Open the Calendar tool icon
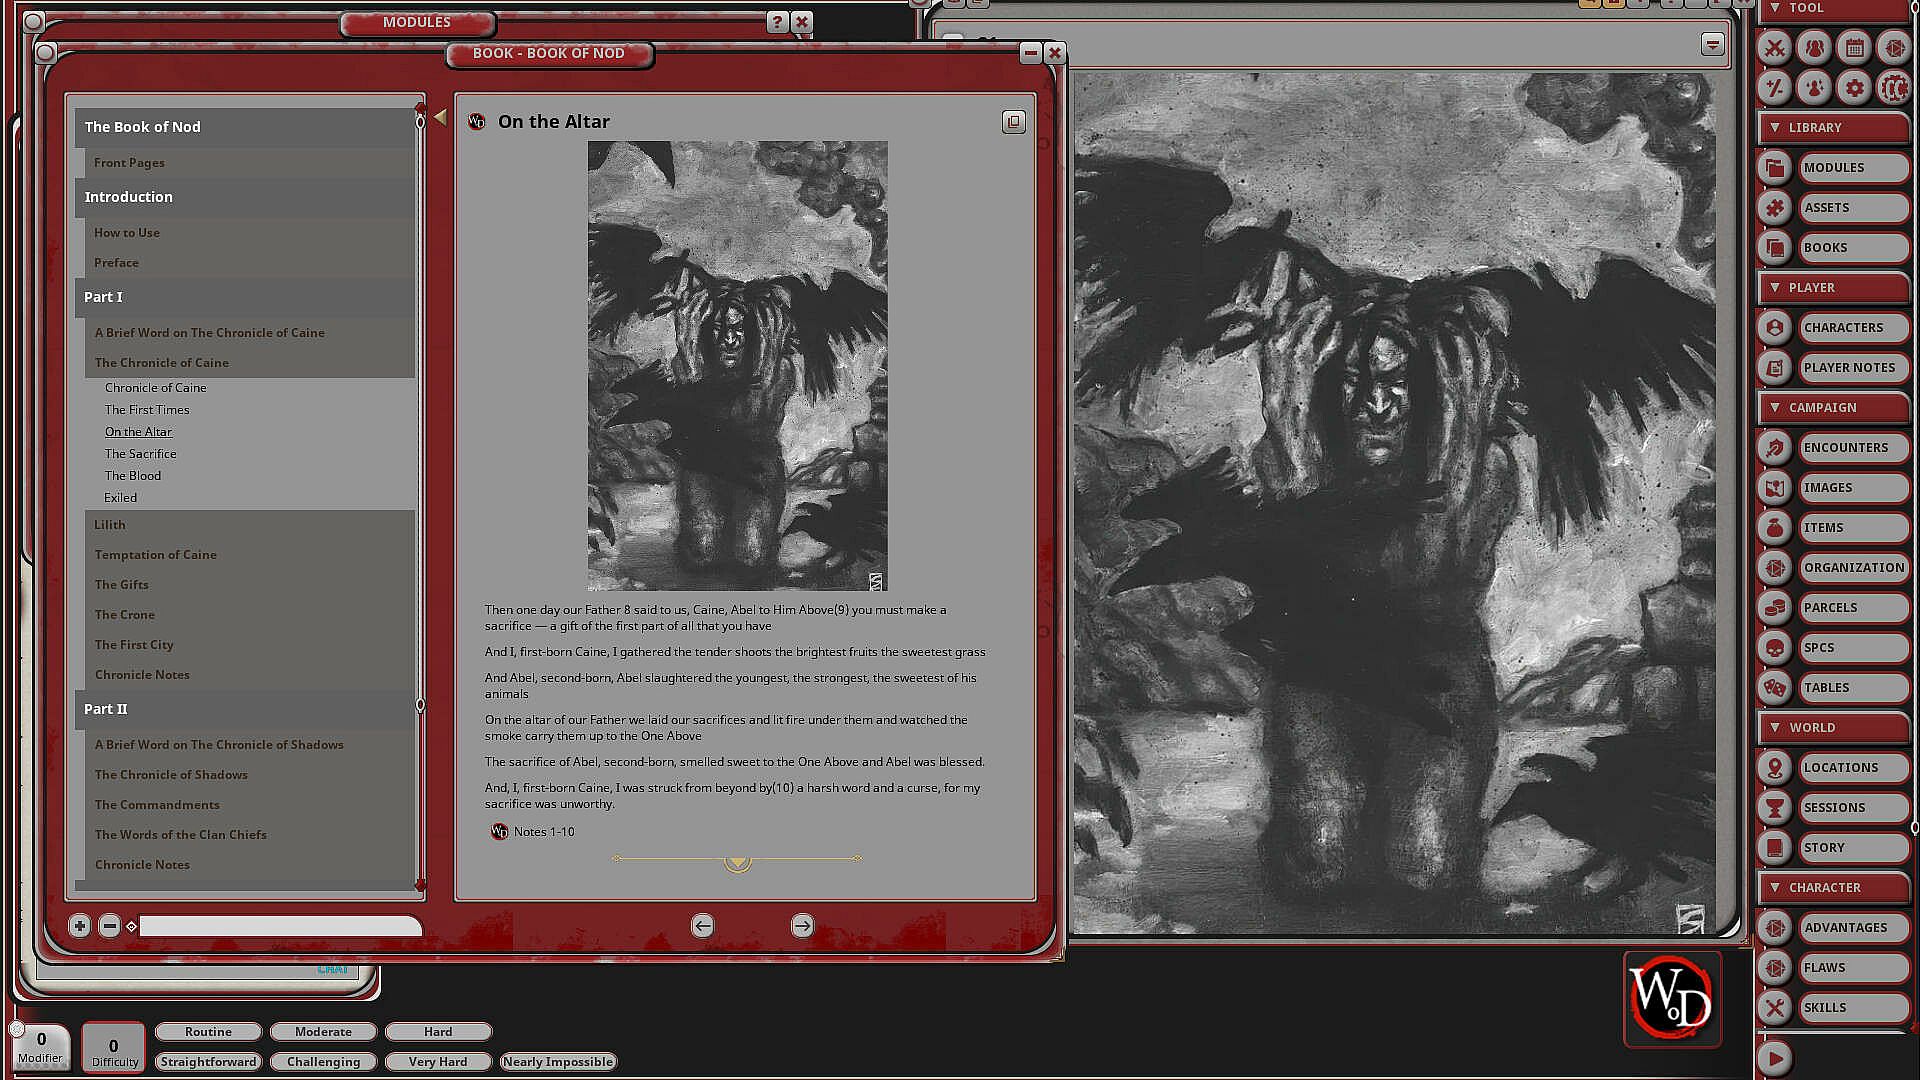This screenshot has width=1920, height=1080. (x=1854, y=47)
